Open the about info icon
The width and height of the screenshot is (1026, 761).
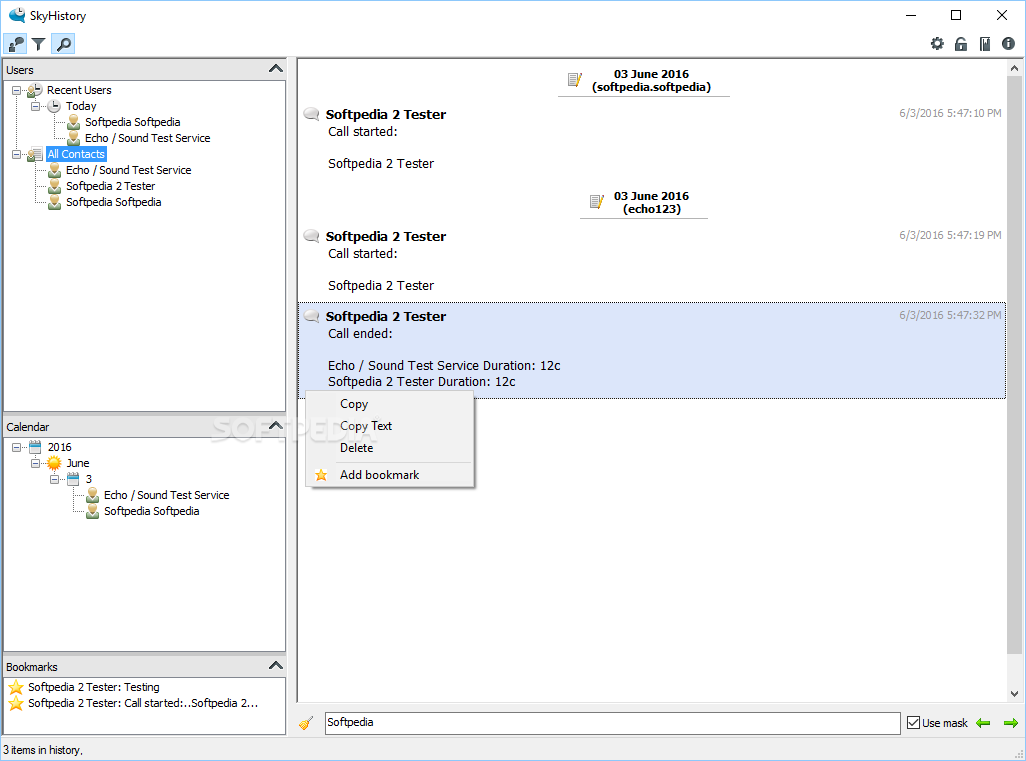point(1008,44)
